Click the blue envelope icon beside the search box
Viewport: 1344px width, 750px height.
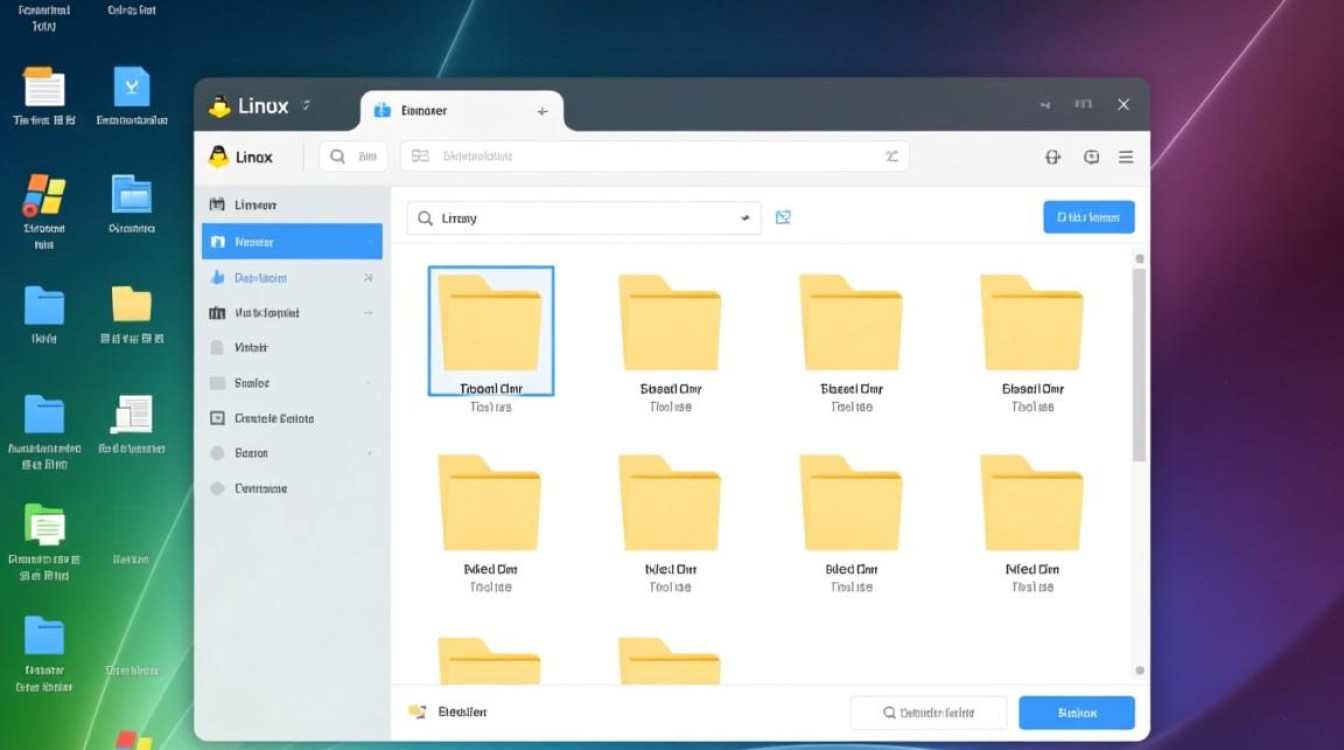tap(783, 217)
